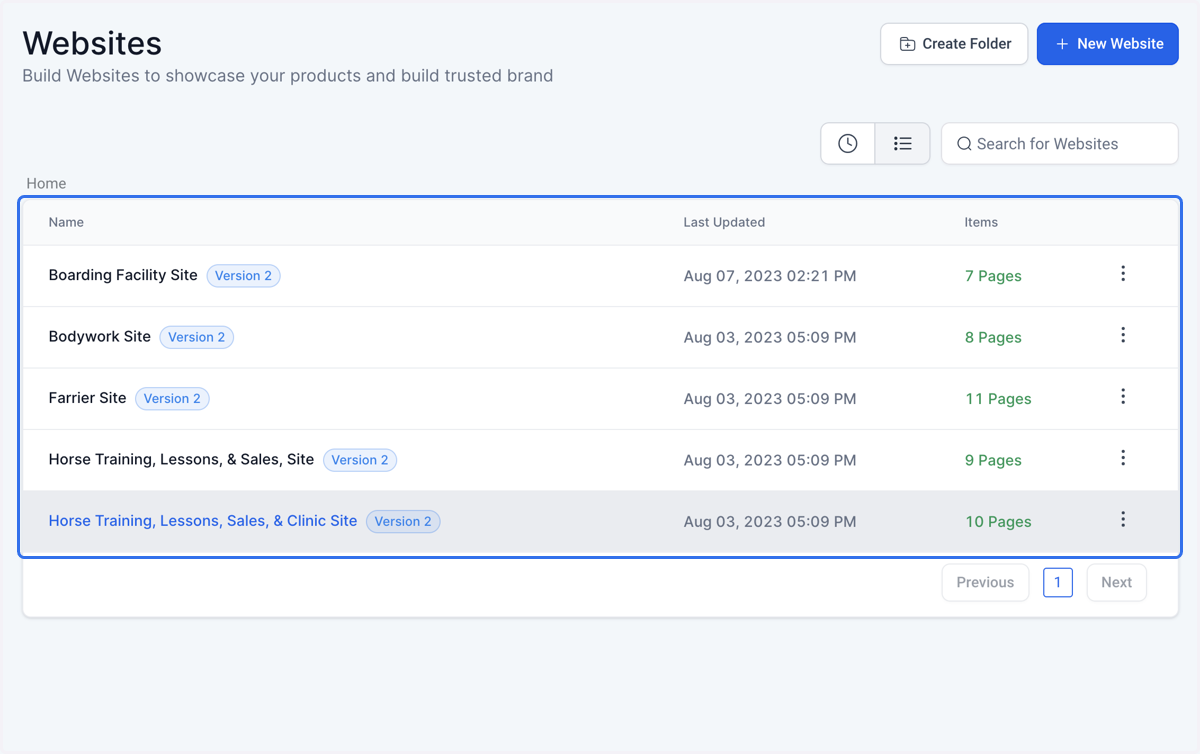Click the Items column header

pyautogui.click(x=981, y=222)
